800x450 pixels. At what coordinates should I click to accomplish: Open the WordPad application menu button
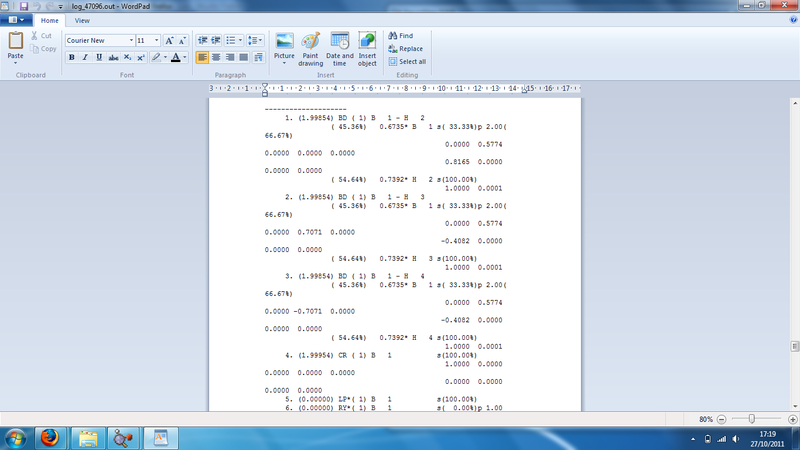(x=16, y=20)
